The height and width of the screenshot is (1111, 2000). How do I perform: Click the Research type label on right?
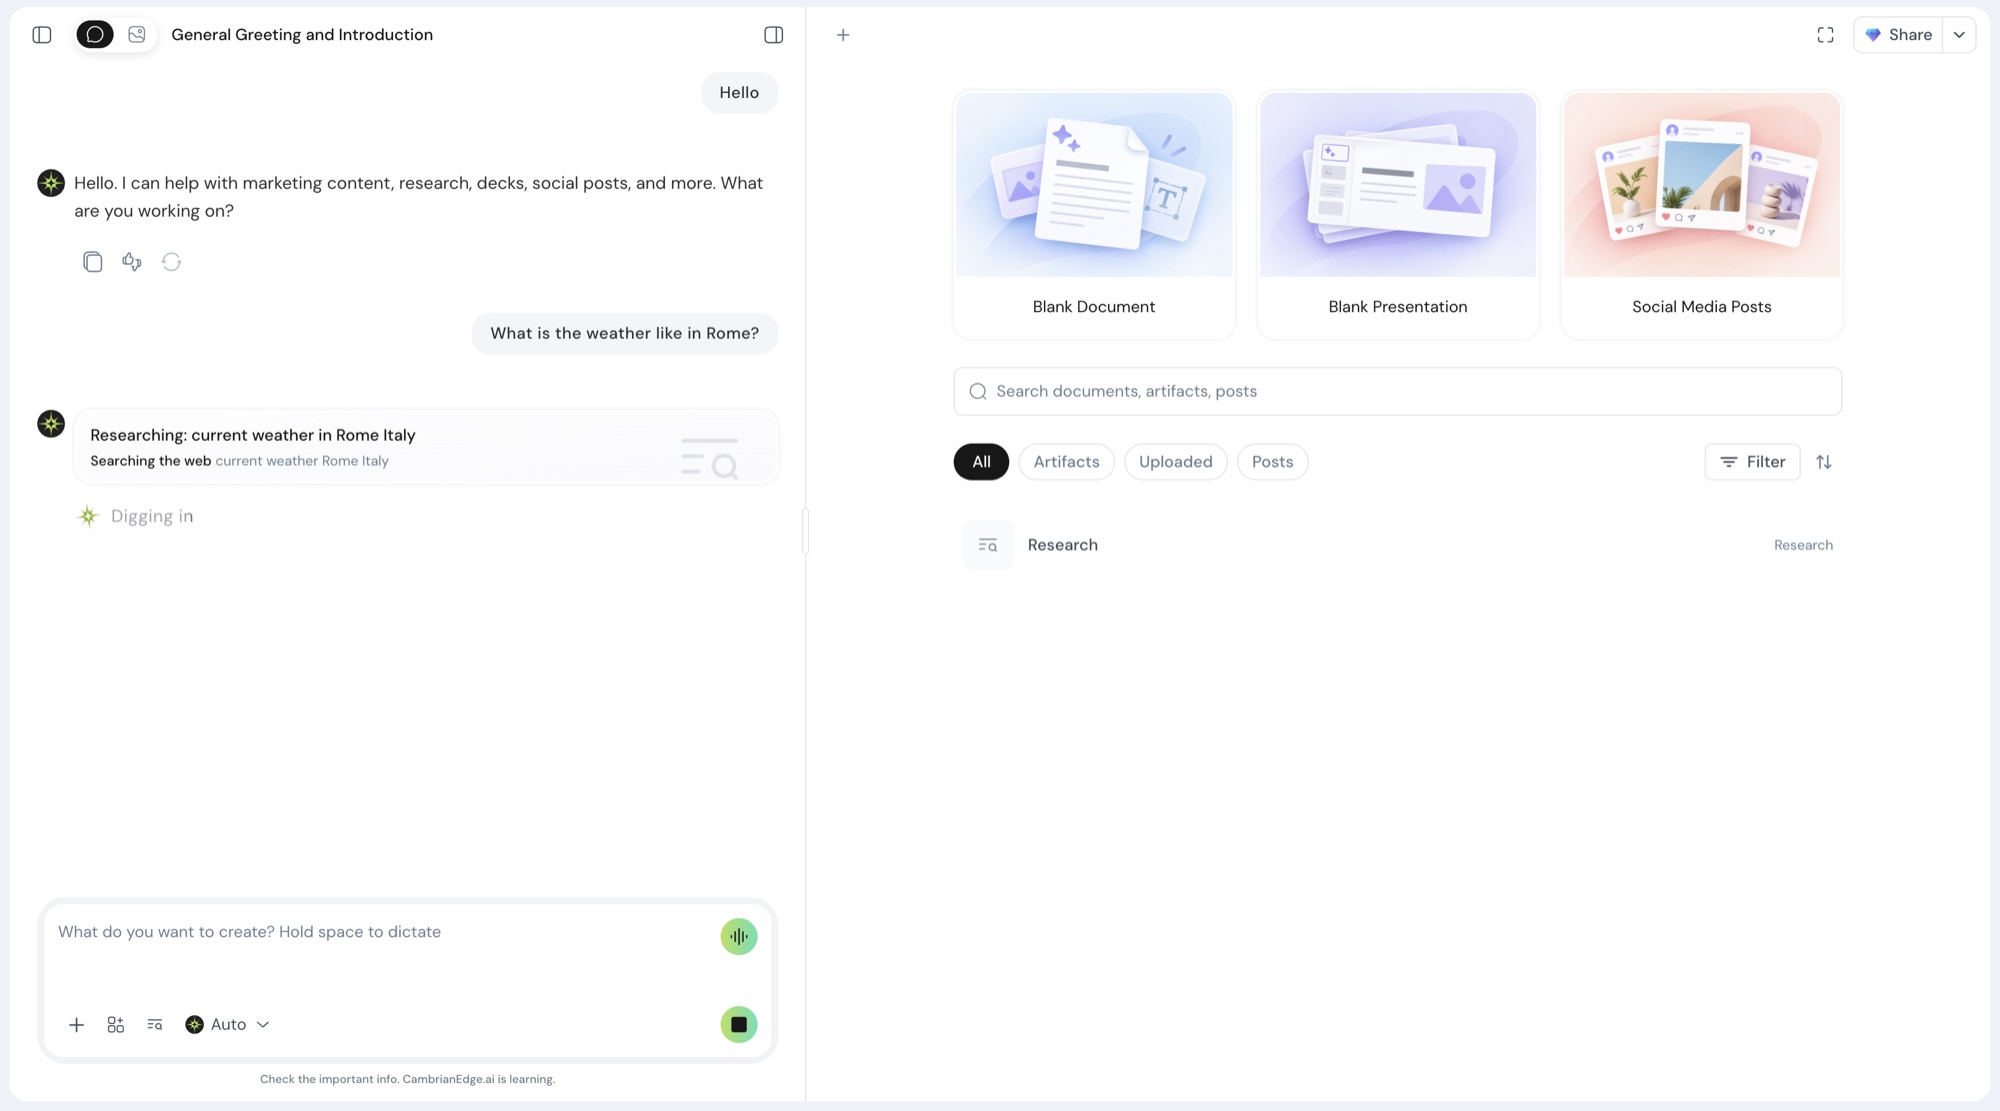[x=1803, y=545]
